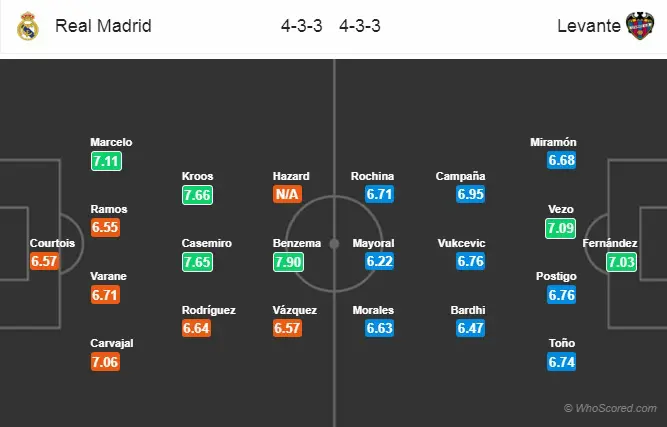Screen dimensions: 667x427
Task: Select Fernández's 7.03 rating badge
Action: pos(621,262)
